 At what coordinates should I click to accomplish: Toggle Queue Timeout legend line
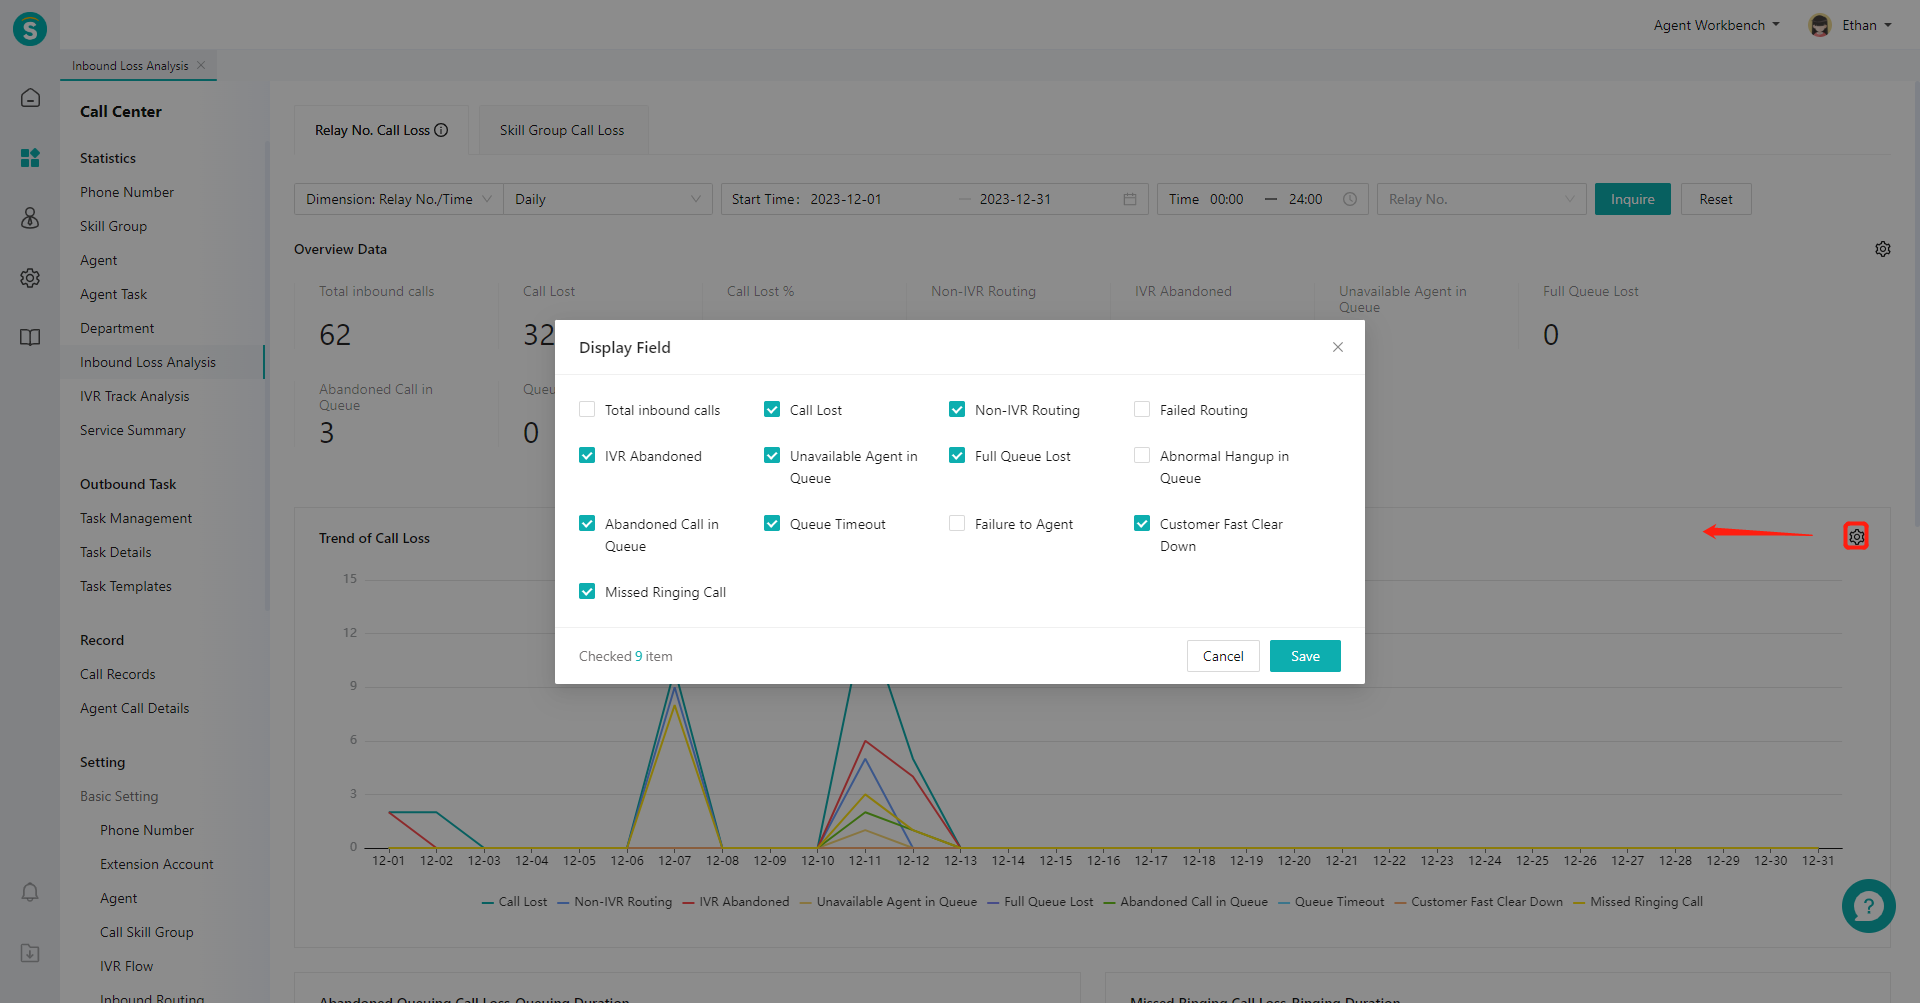[x=1331, y=901]
